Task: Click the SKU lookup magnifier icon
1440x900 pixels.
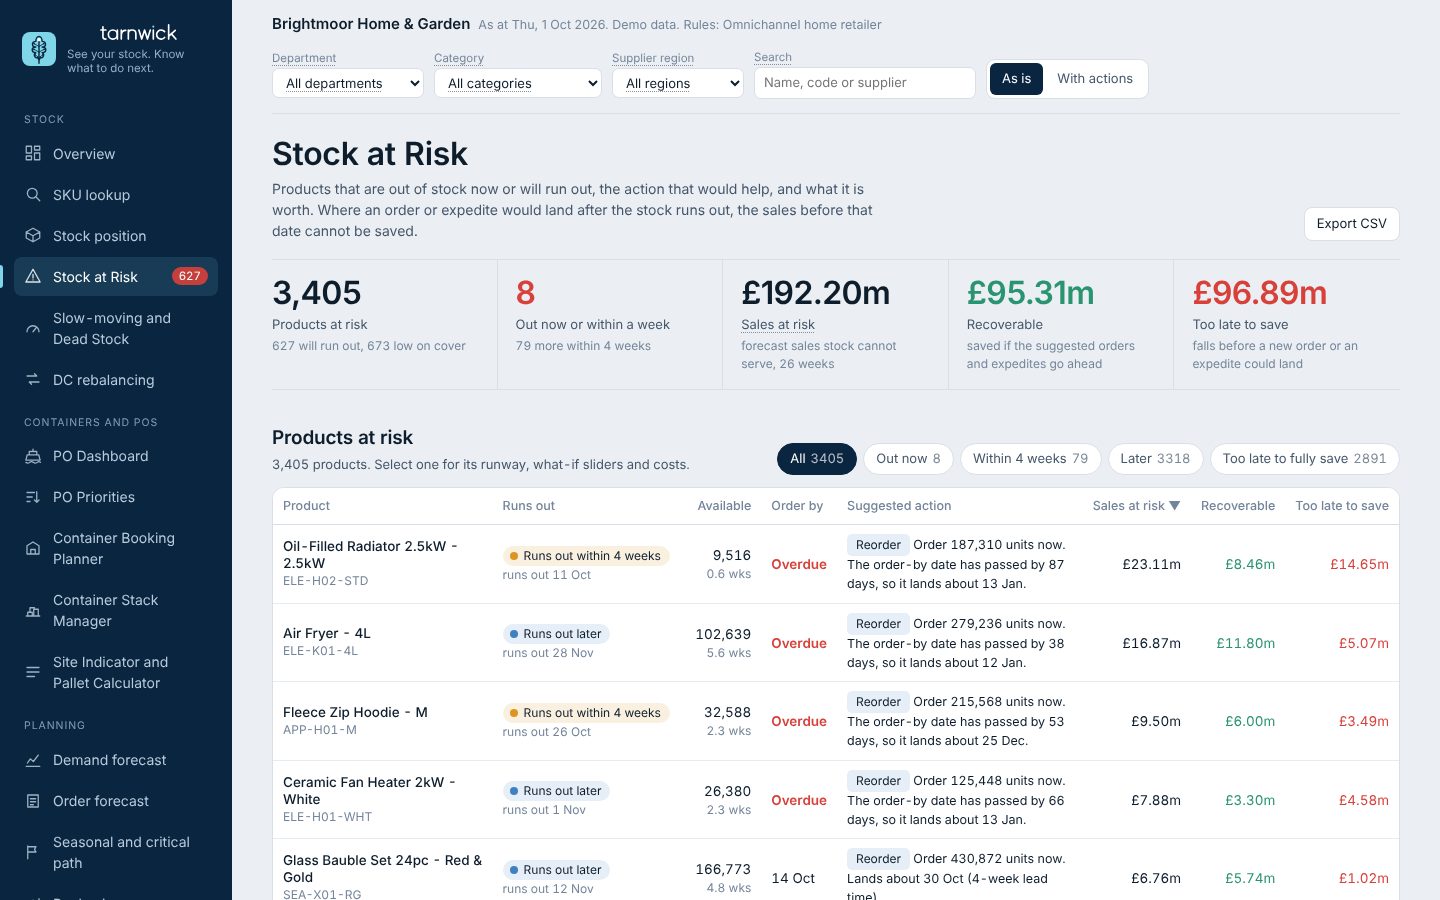Action: tap(33, 195)
